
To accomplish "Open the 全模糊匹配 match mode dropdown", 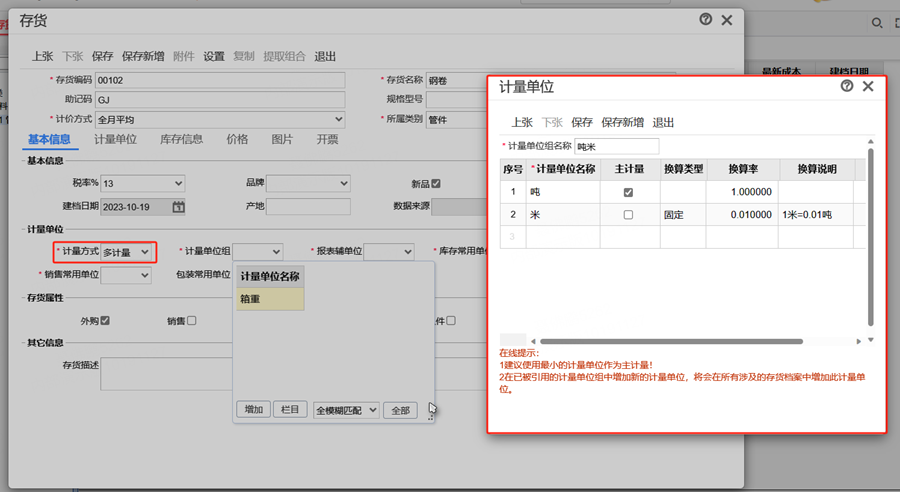I will (x=346, y=410).
